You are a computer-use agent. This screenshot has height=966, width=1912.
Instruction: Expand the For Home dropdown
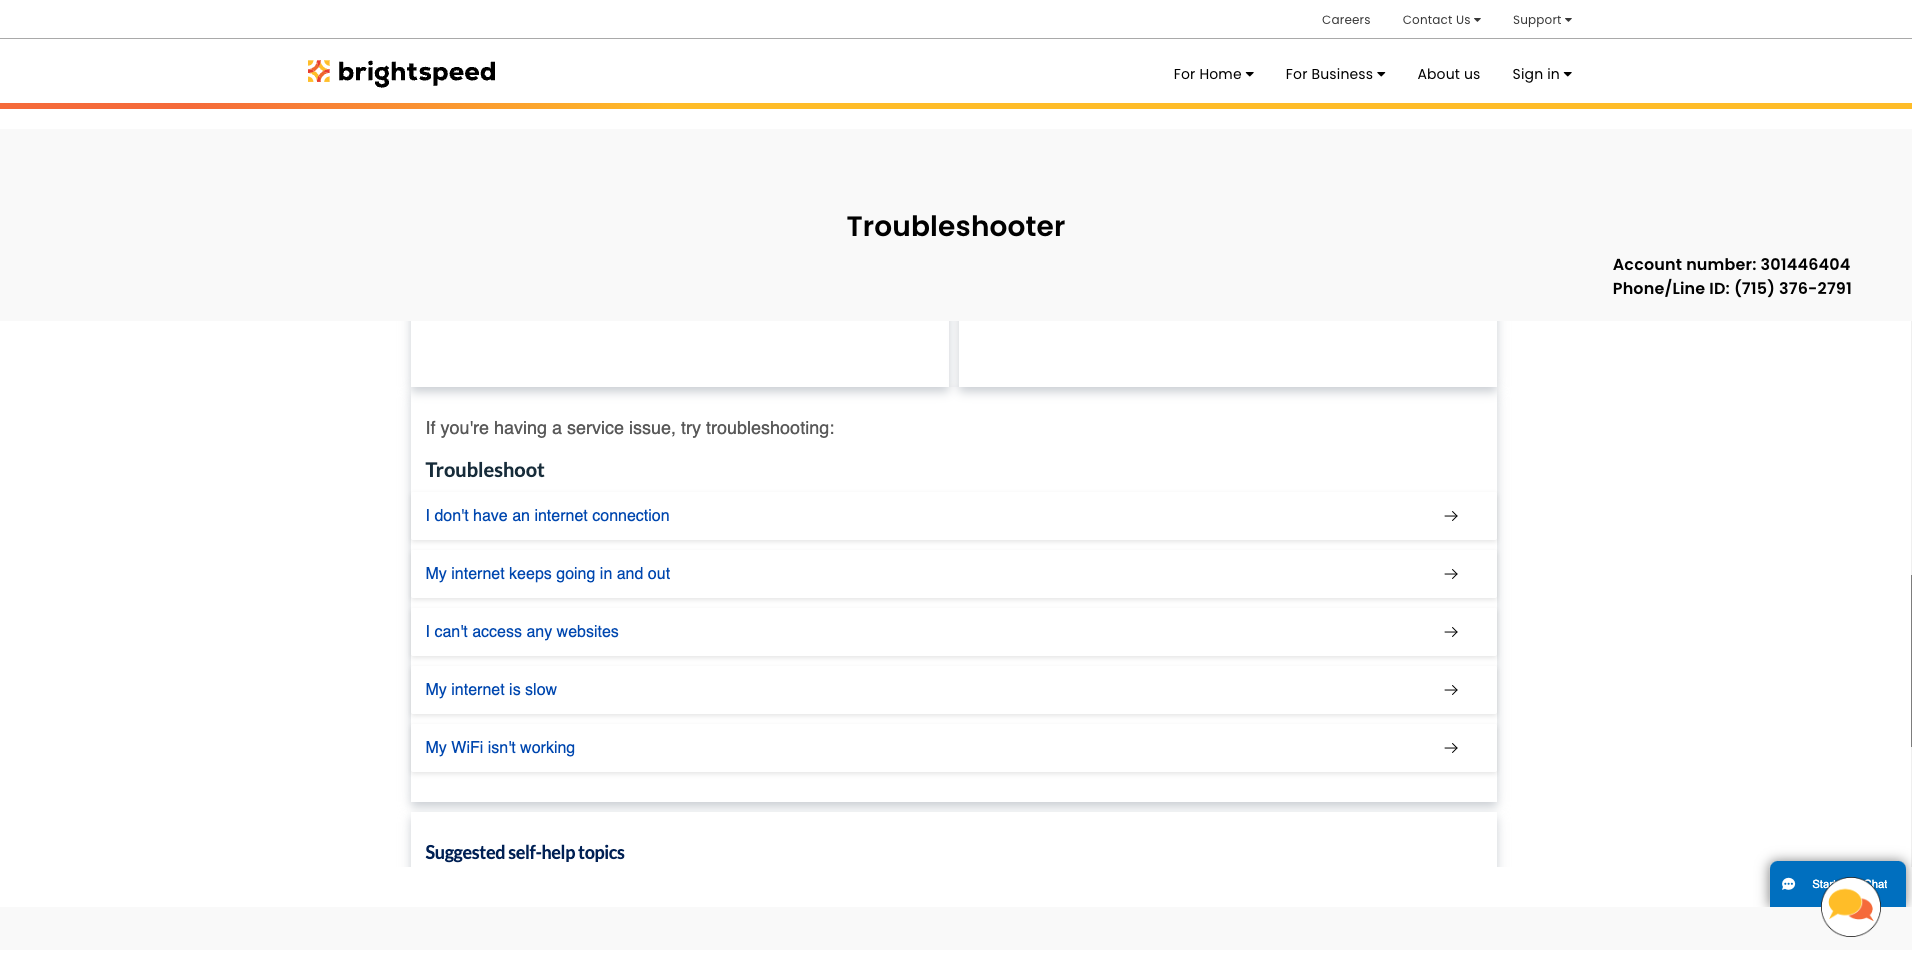pos(1213,74)
